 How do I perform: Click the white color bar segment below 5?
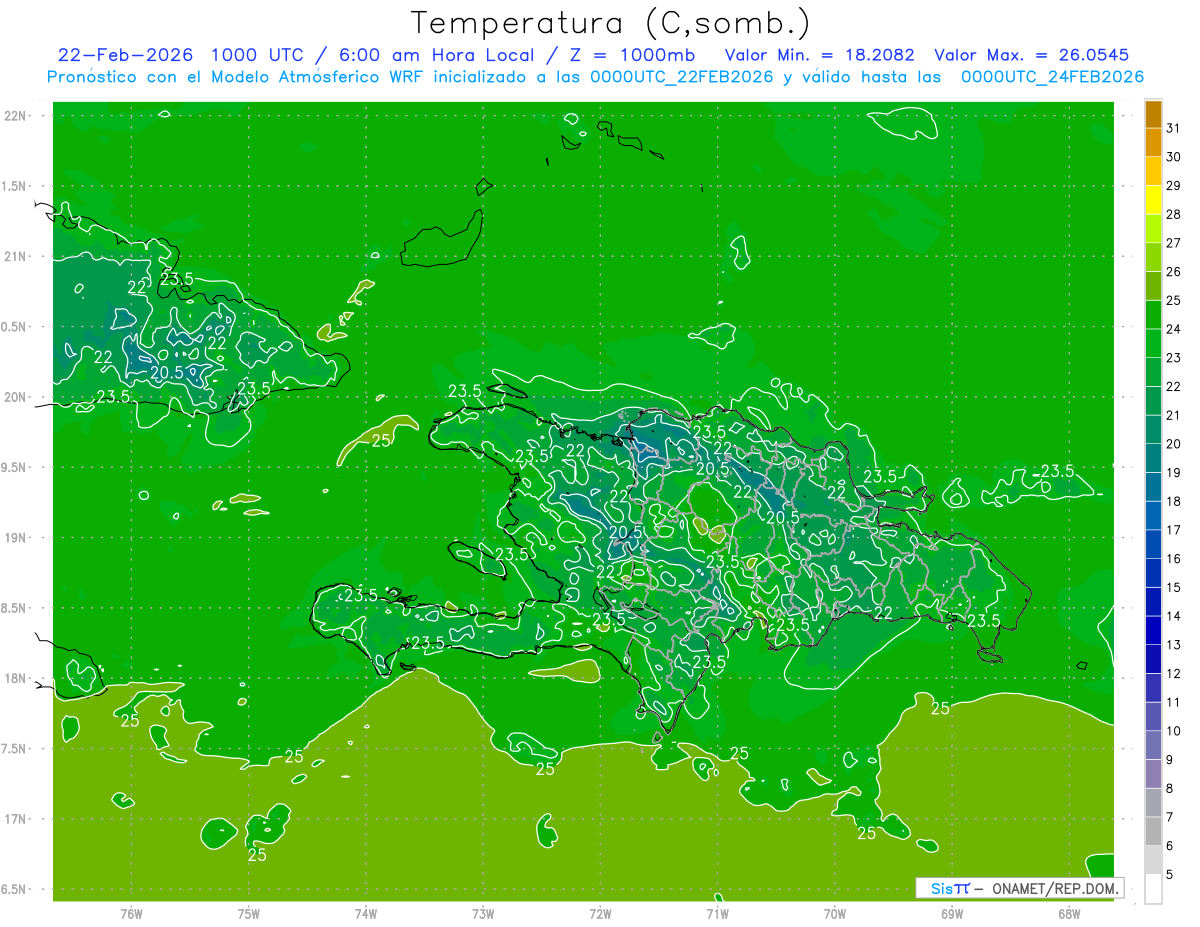click(x=1153, y=889)
